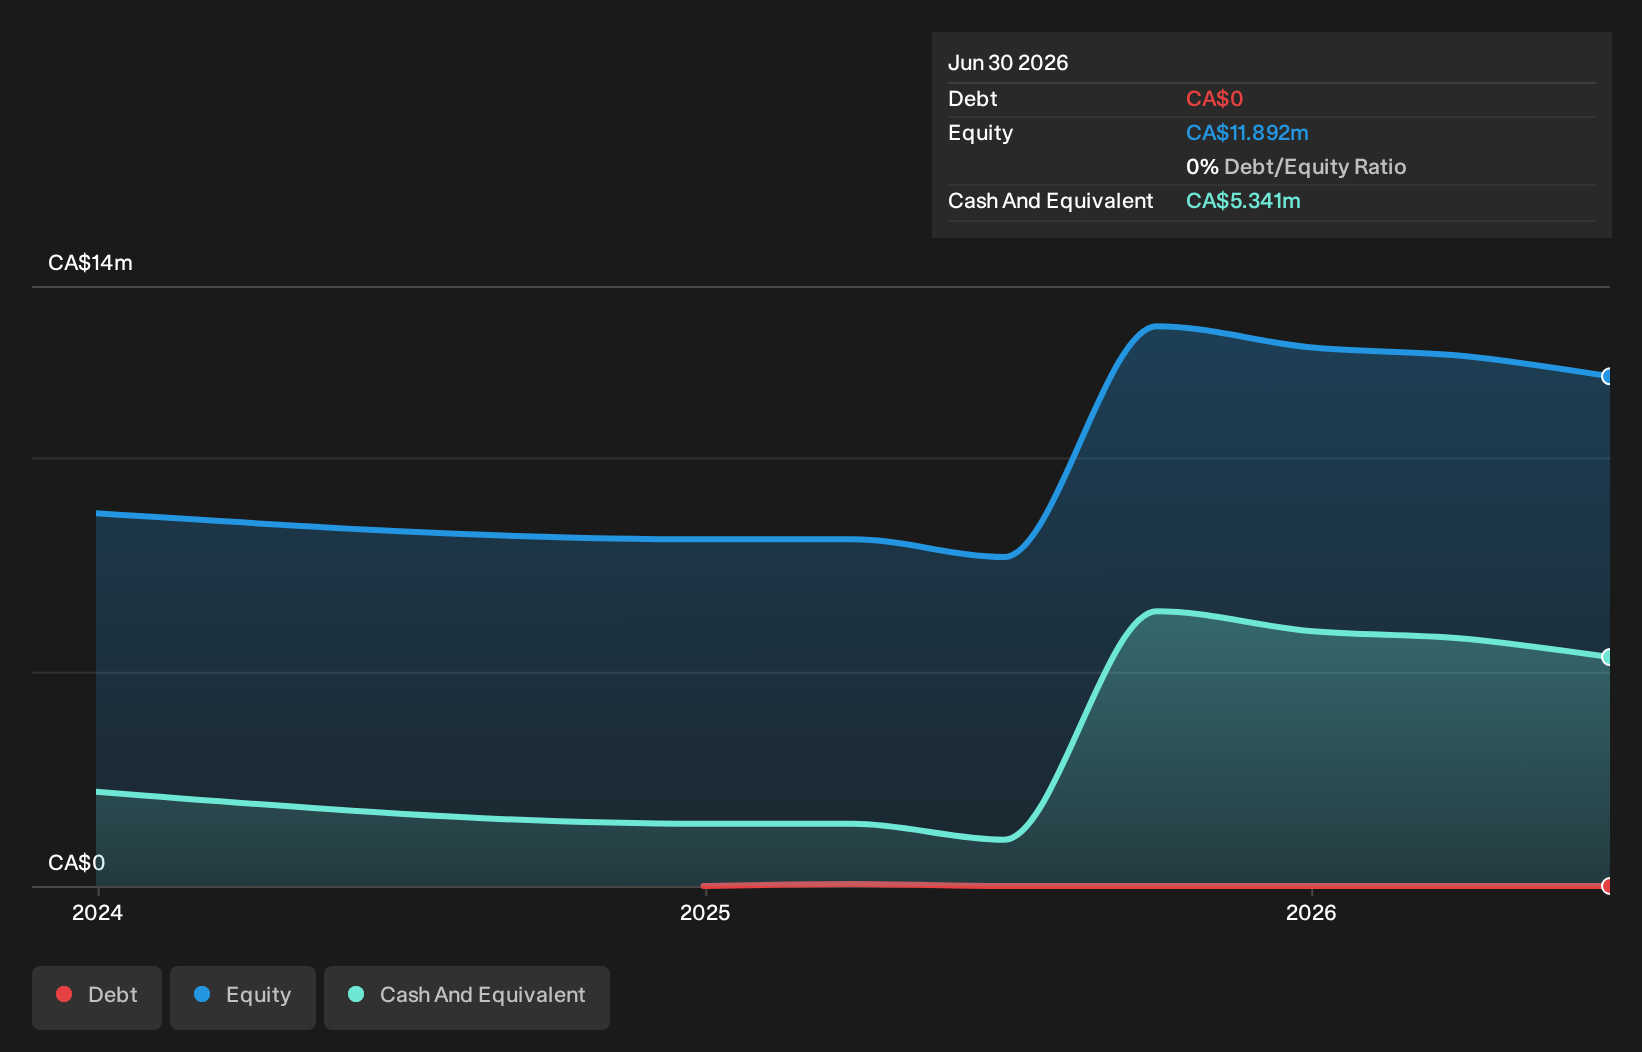The image size is (1642, 1052).
Task: Select the CA$0 y-axis label
Action: point(76,863)
